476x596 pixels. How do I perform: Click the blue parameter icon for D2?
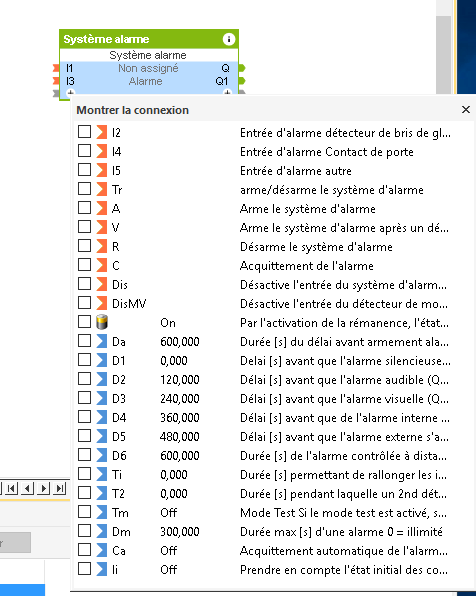pos(102,379)
